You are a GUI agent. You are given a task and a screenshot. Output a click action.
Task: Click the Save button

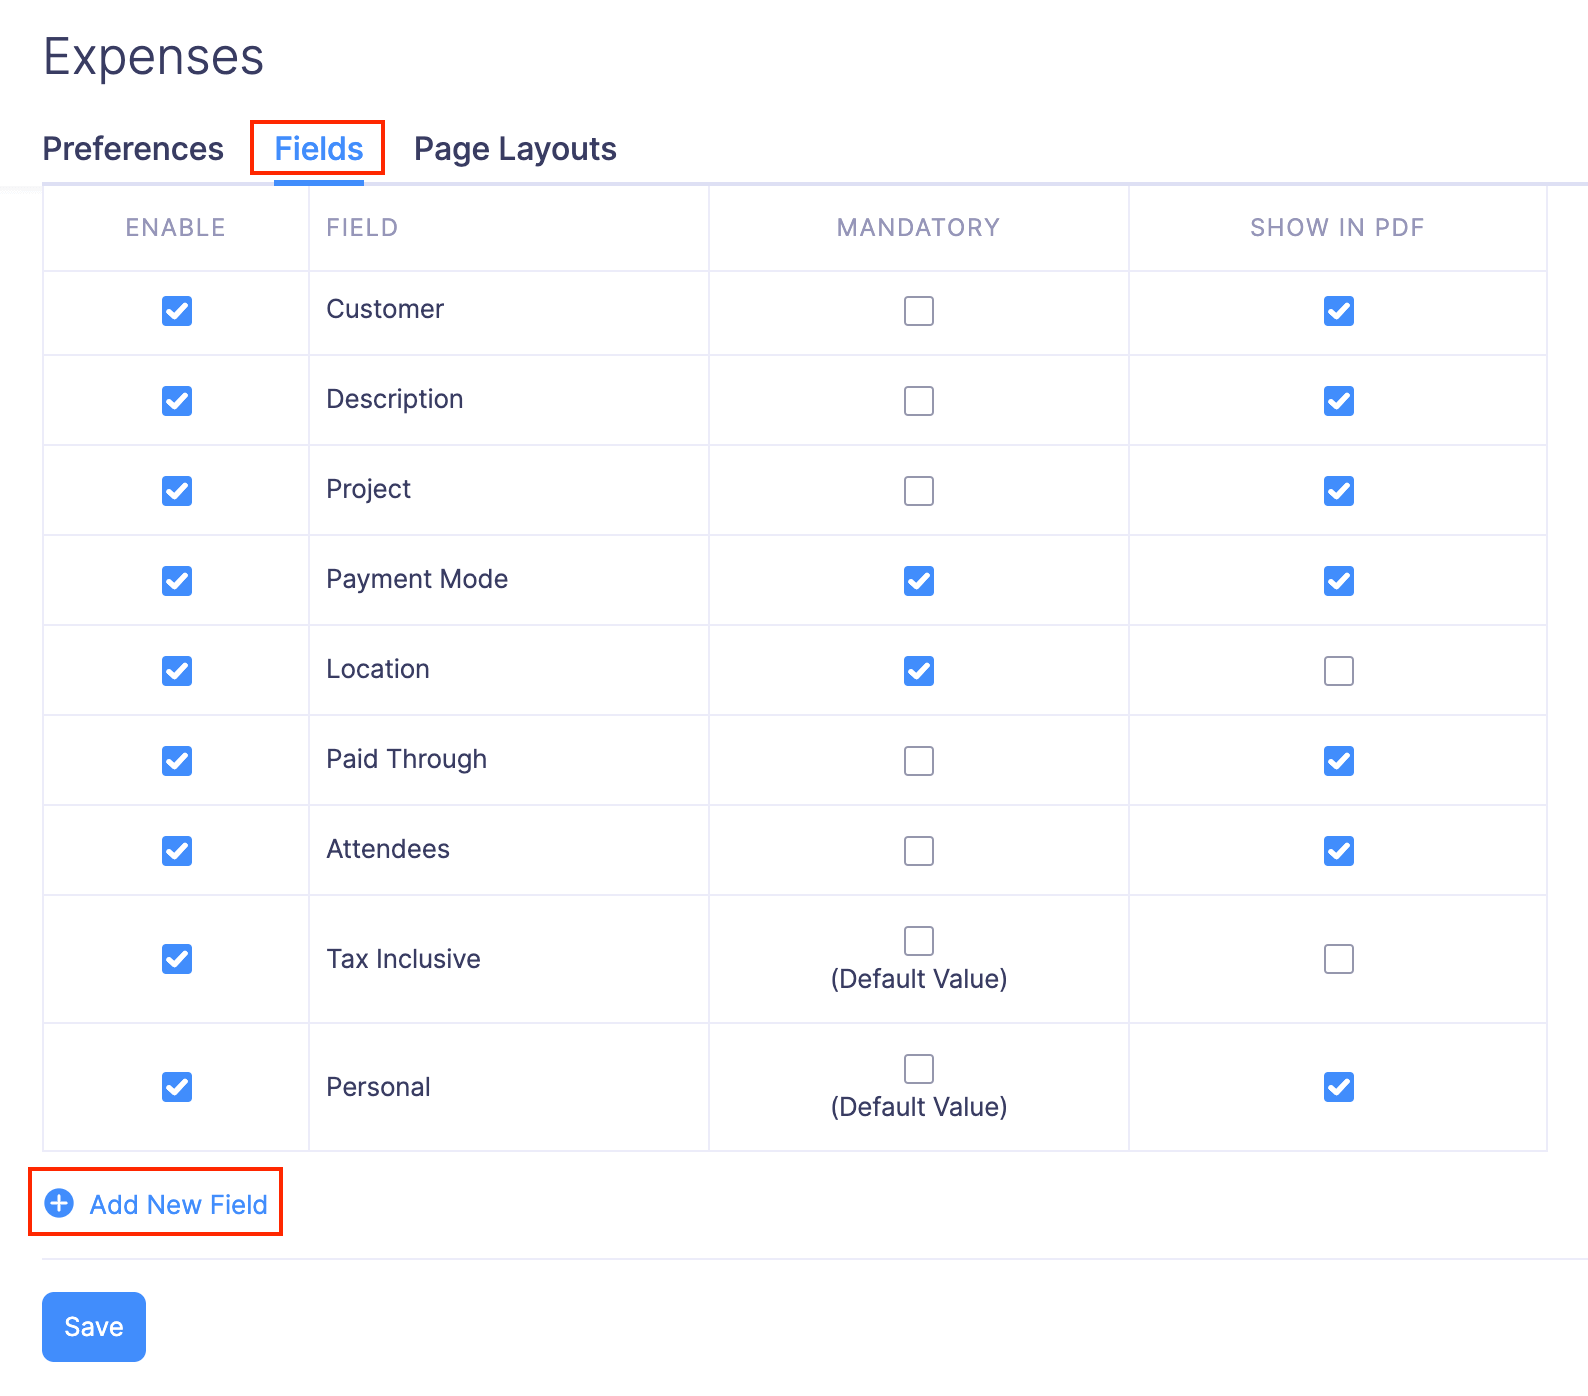point(93,1327)
